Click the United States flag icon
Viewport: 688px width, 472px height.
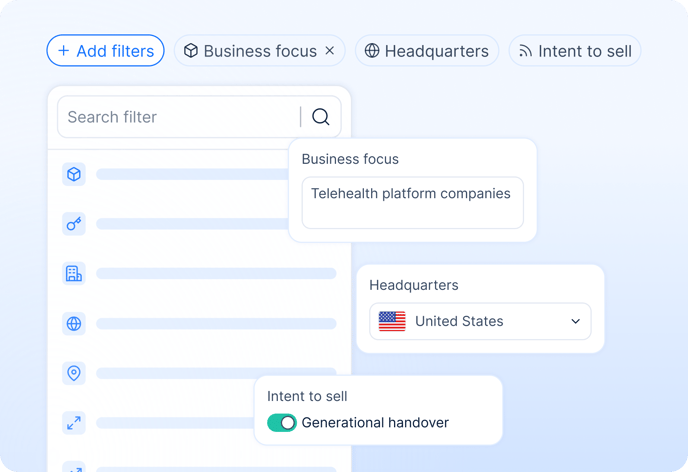coord(392,322)
